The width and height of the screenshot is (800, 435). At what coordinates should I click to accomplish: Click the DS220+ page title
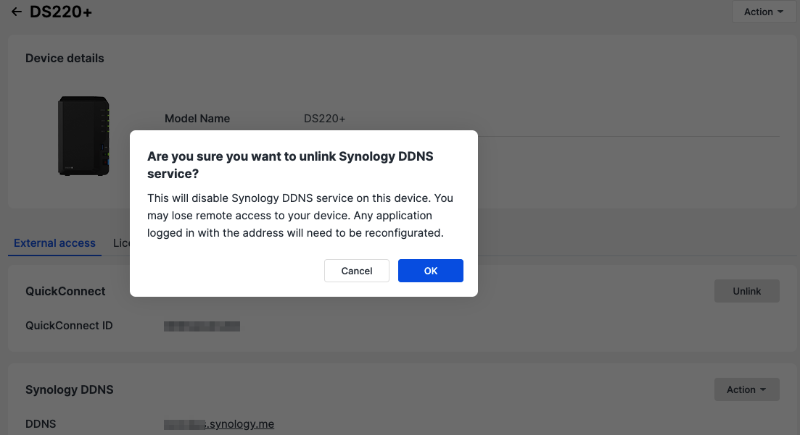(62, 12)
